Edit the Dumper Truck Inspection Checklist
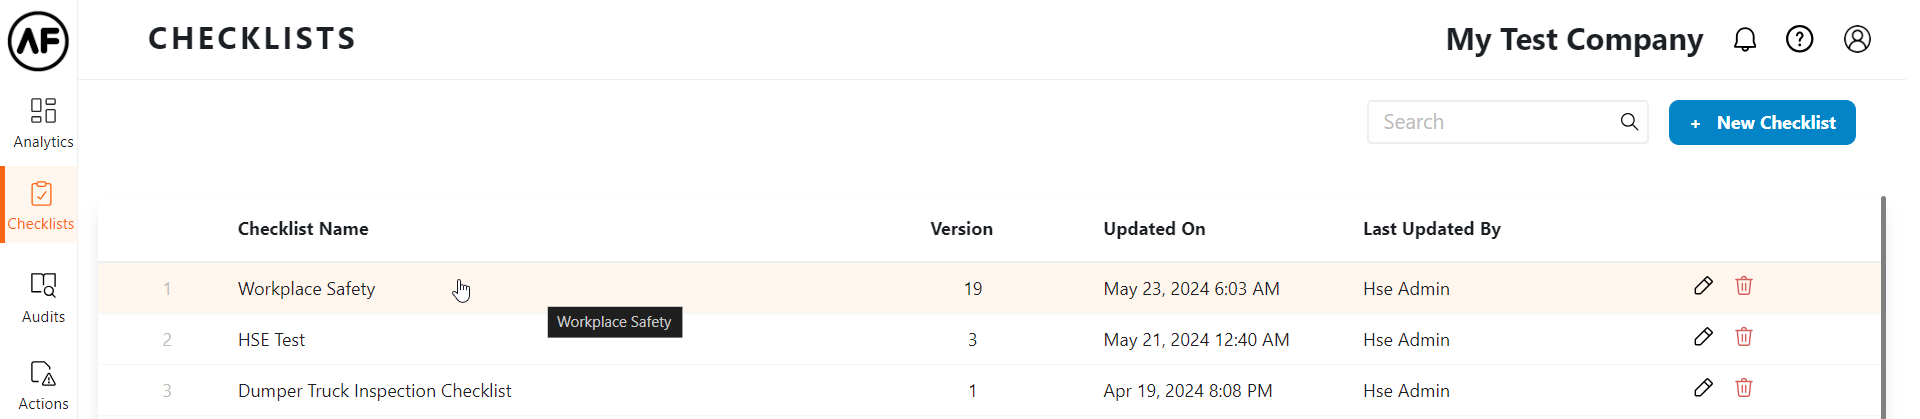Screen dimensions: 1920x419 coord(1703,388)
